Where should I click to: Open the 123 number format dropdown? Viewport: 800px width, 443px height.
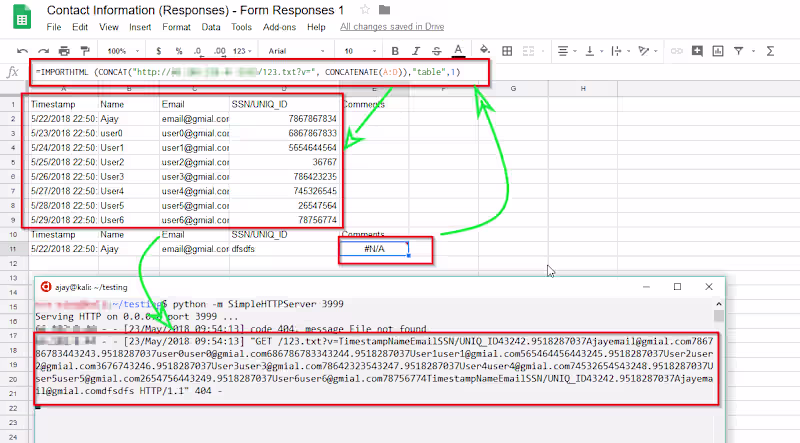242,51
